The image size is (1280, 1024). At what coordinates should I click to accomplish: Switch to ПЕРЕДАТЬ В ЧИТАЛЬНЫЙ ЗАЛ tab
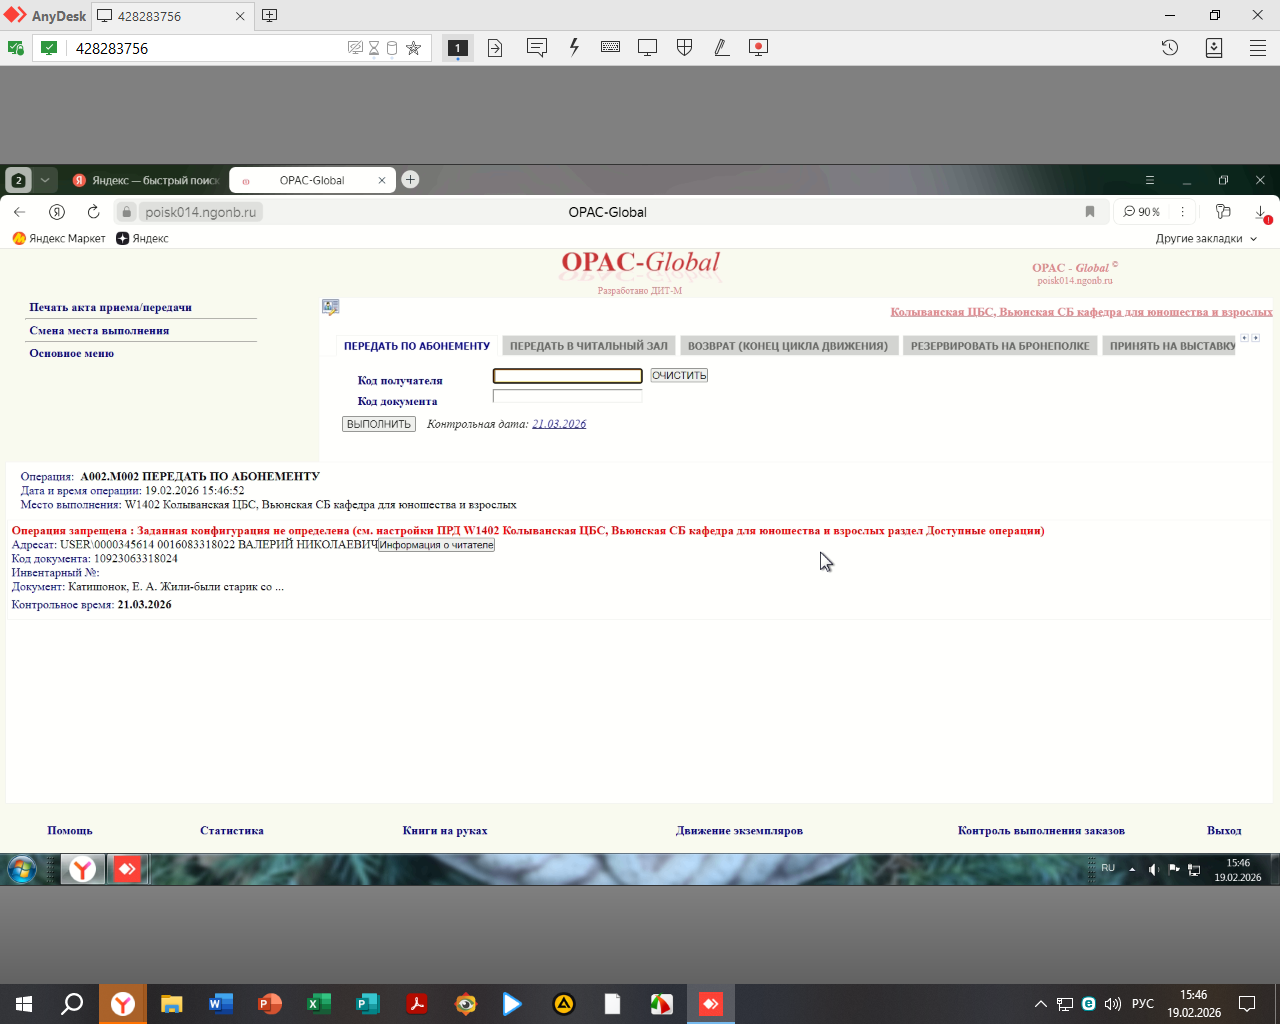[588, 346]
